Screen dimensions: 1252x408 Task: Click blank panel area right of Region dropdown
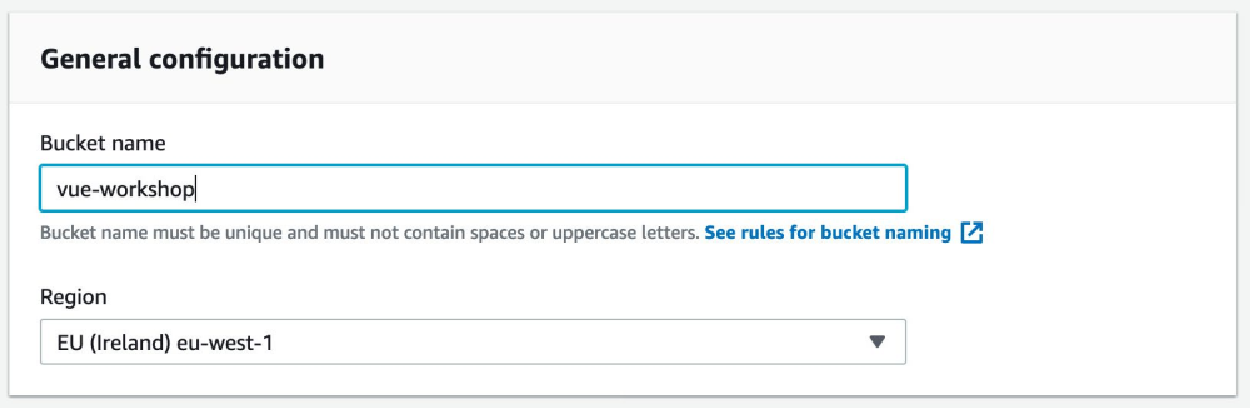(1070, 342)
